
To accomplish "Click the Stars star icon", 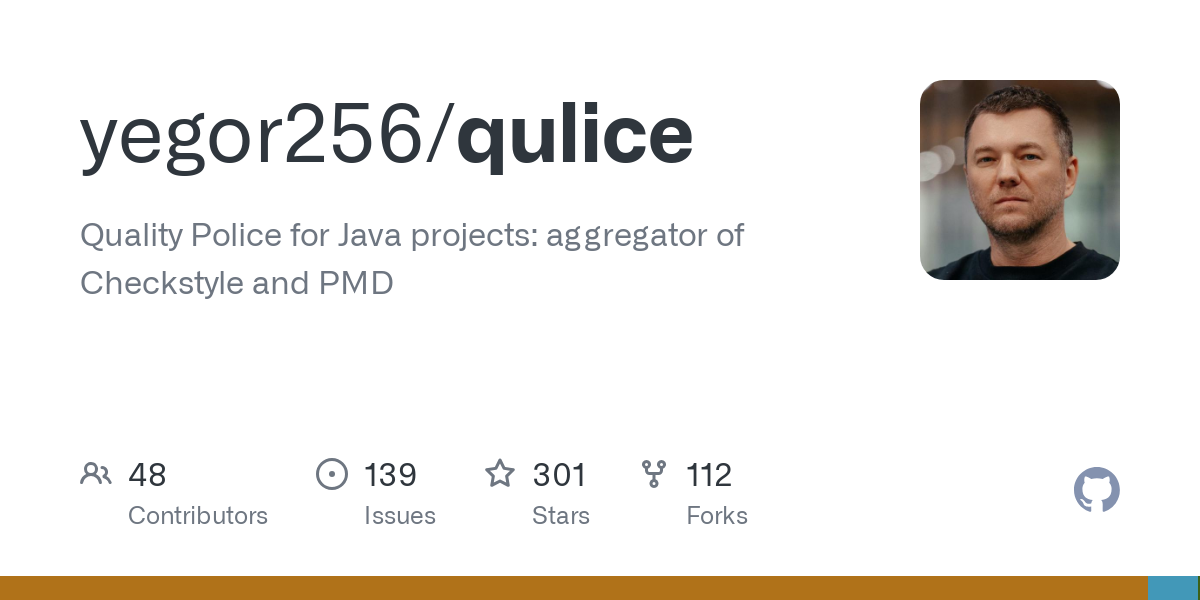I will tap(500, 473).
